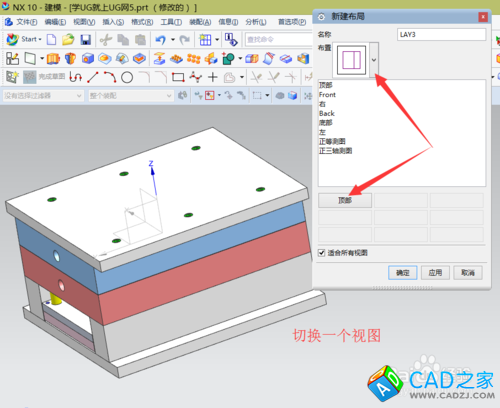Open the Start menu dropdown
The height and width of the screenshot is (408, 500).
tap(24, 39)
